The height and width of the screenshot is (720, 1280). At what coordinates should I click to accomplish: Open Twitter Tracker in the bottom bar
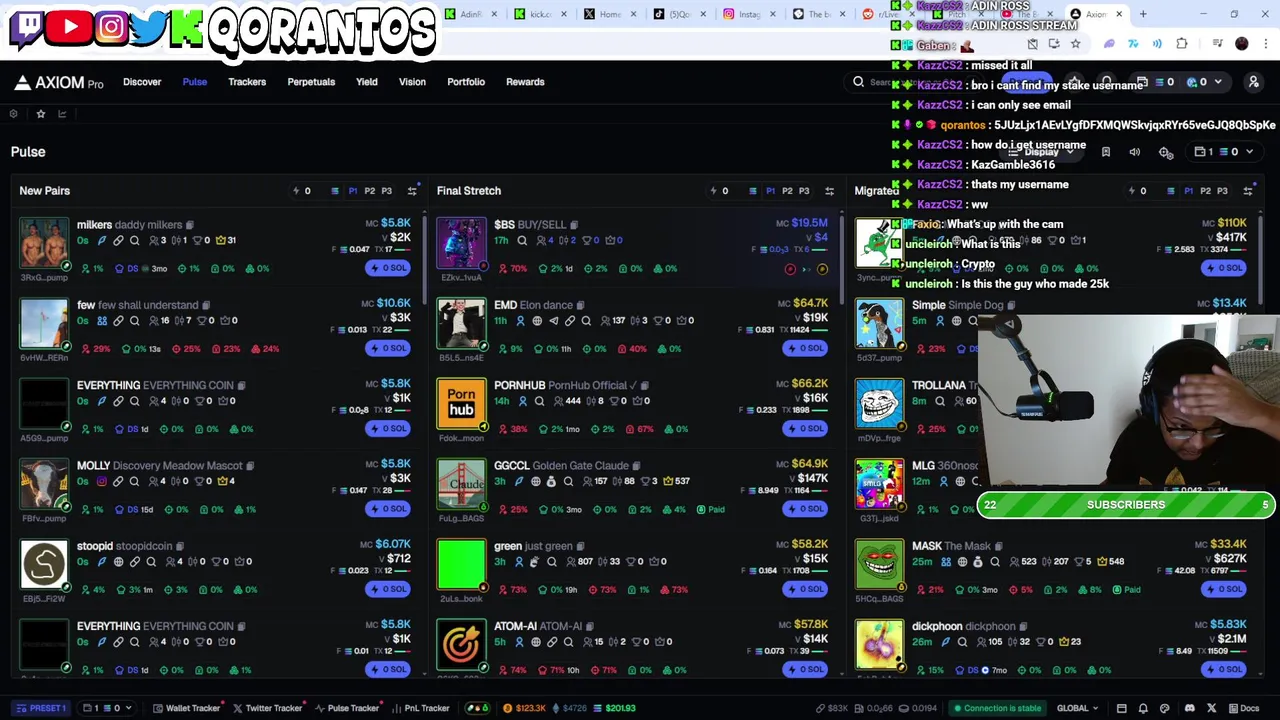pos(268,708)
